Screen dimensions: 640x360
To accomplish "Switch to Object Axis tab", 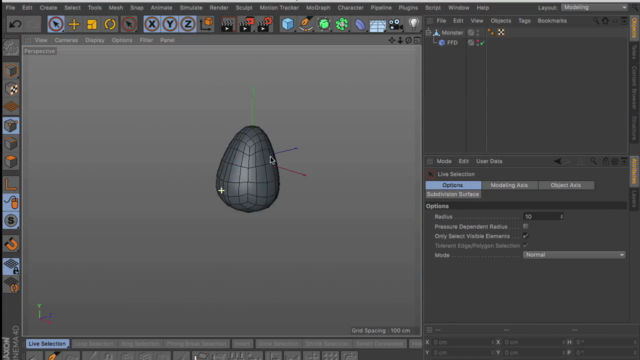I will click(565, 185).
